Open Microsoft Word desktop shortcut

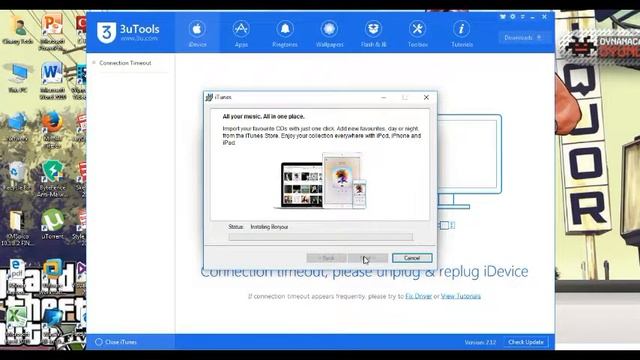(x=52, y=81)
